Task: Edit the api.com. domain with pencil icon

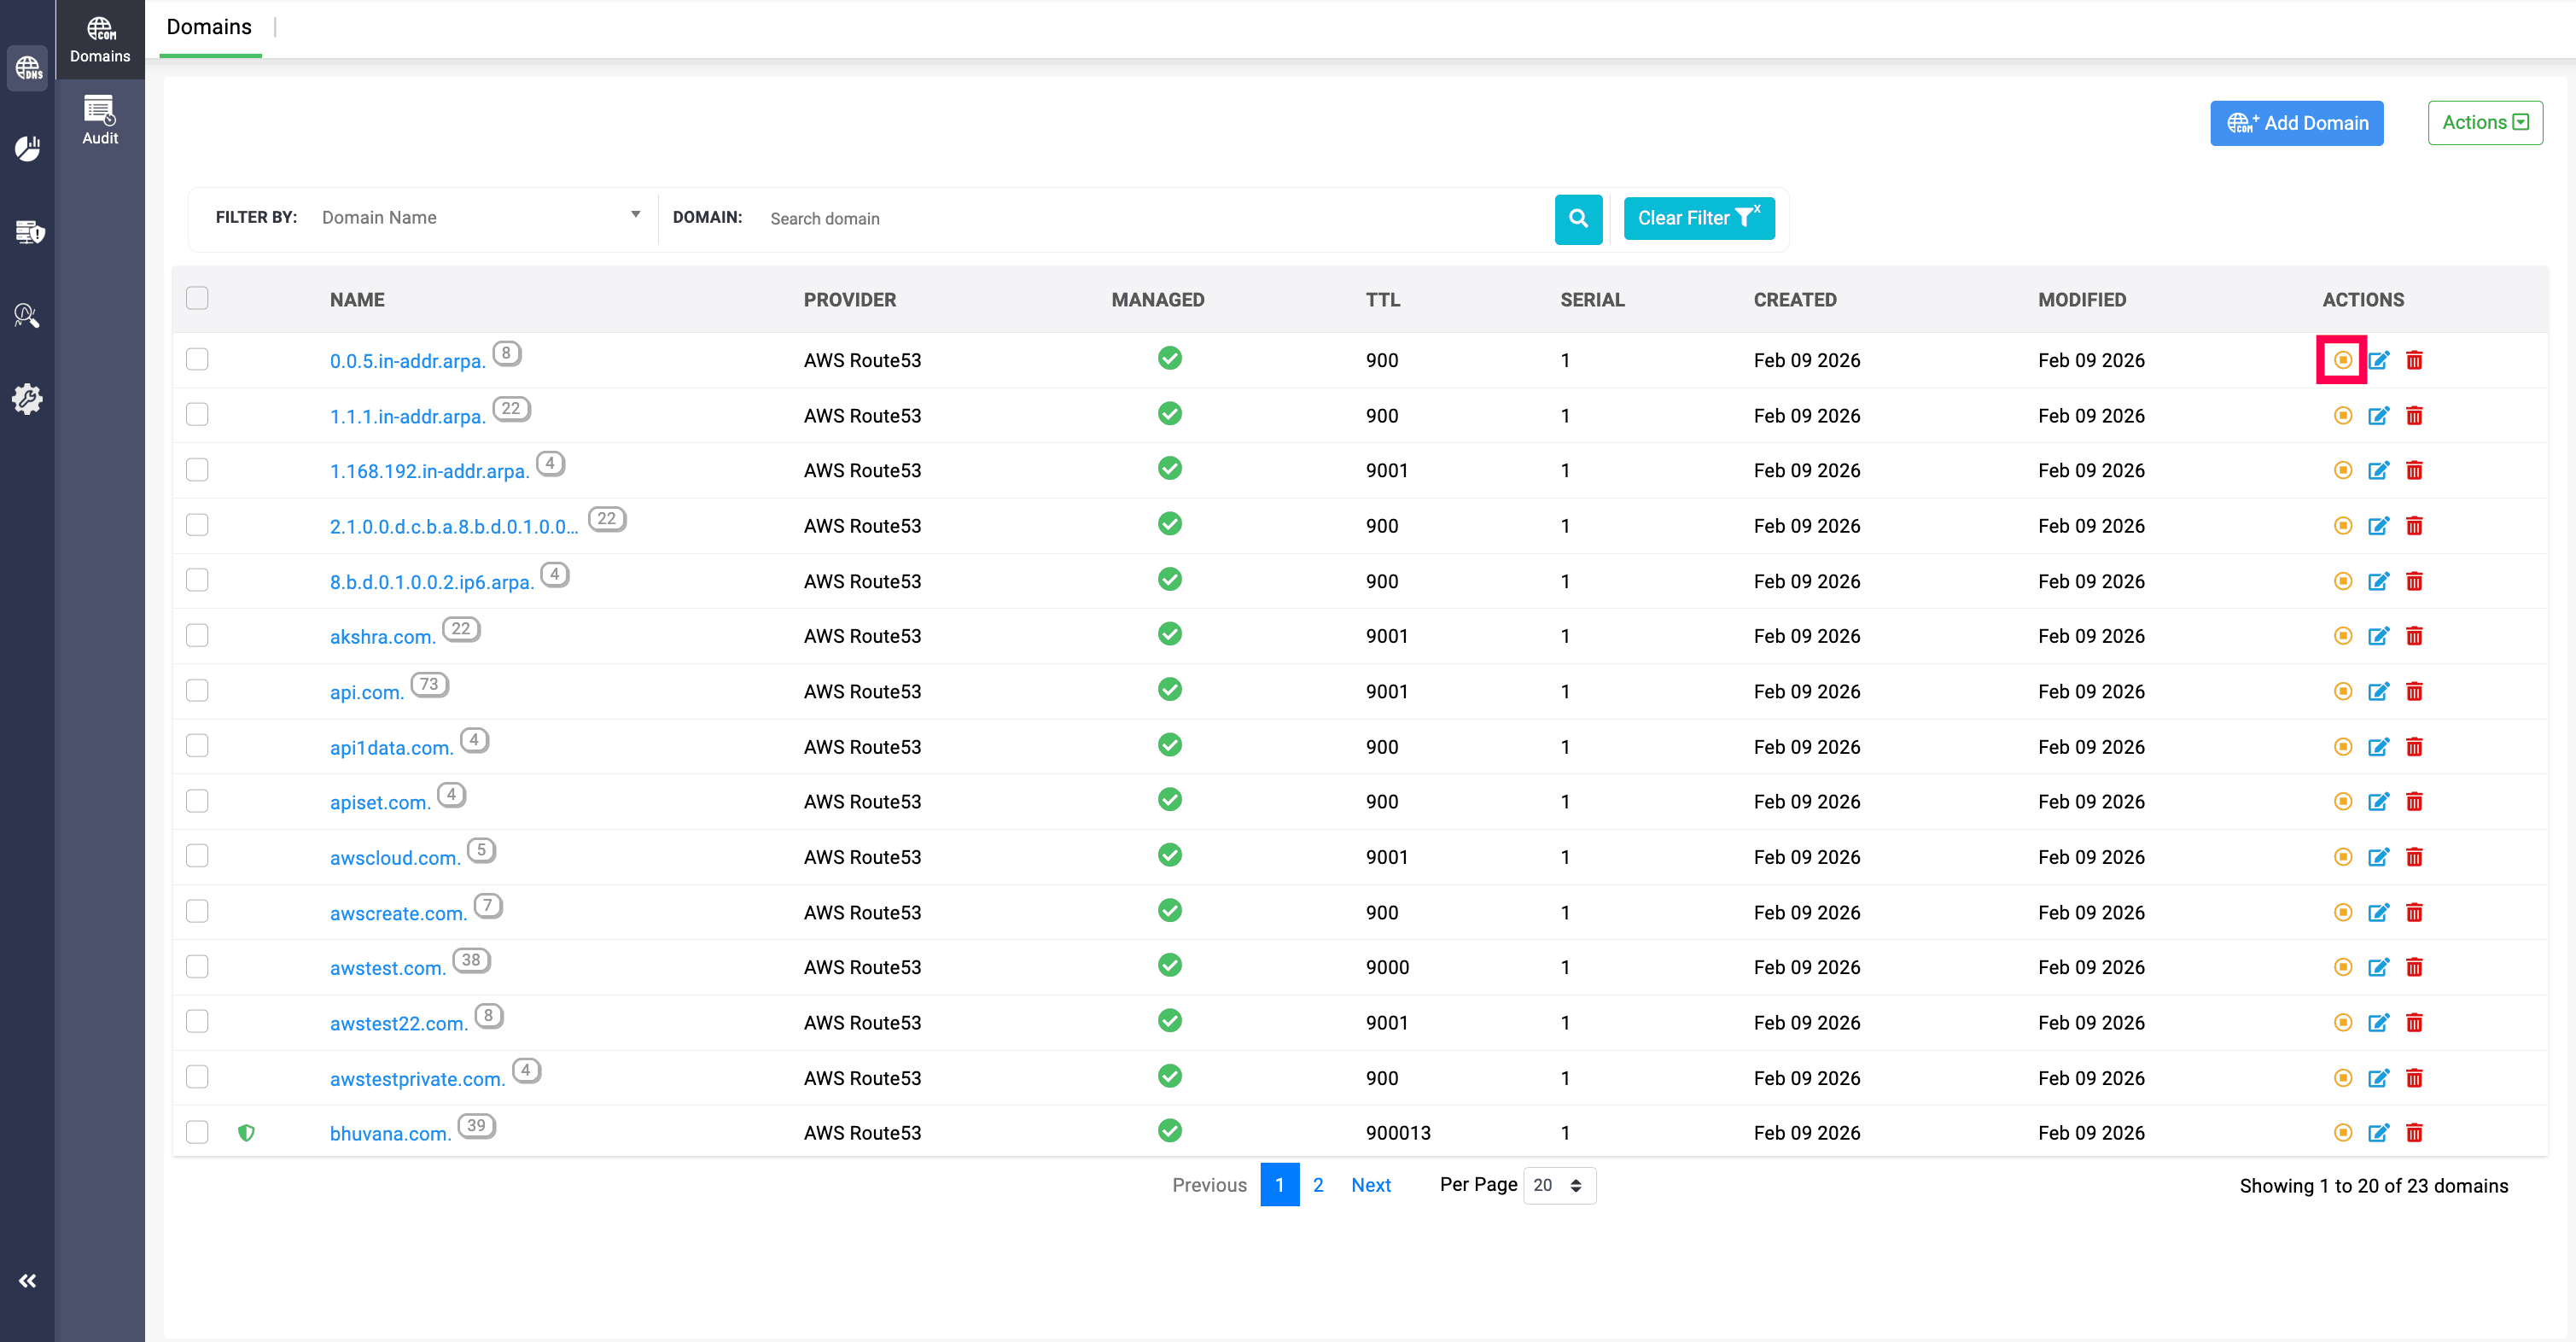Action: click(x=2378, y=691)
